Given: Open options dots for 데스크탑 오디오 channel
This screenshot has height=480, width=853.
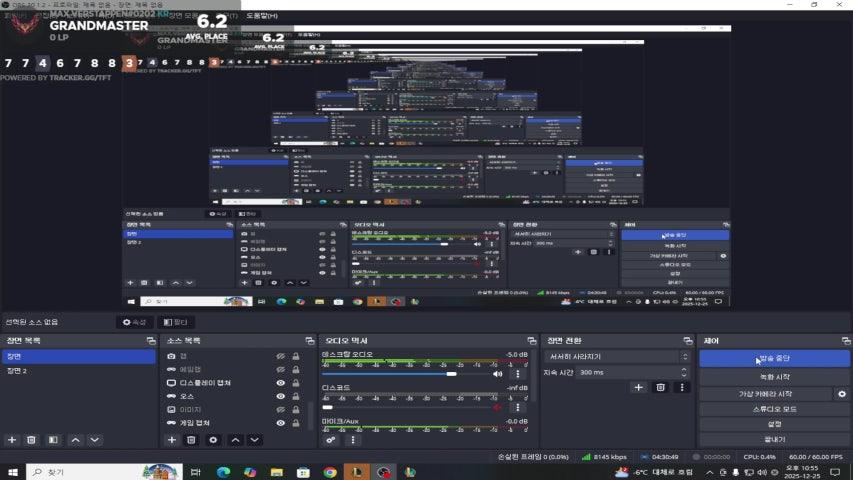Looking at the screenshot, I should (x=517, y=374).
